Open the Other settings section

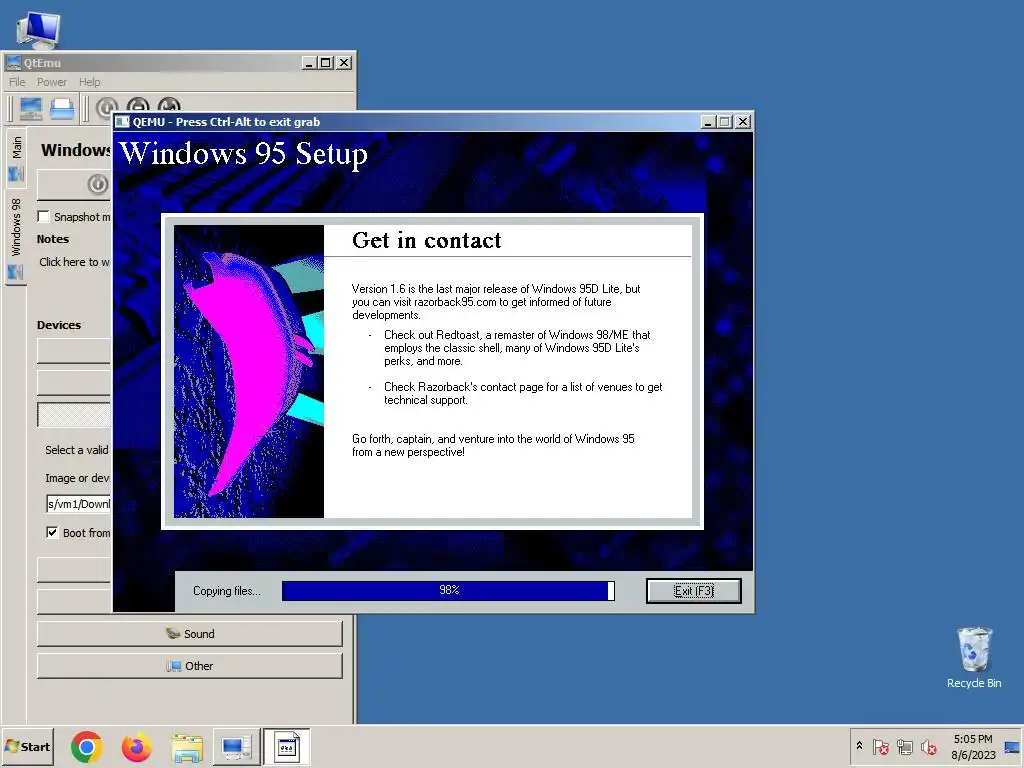pyautogui.click(x=189, y=665)
